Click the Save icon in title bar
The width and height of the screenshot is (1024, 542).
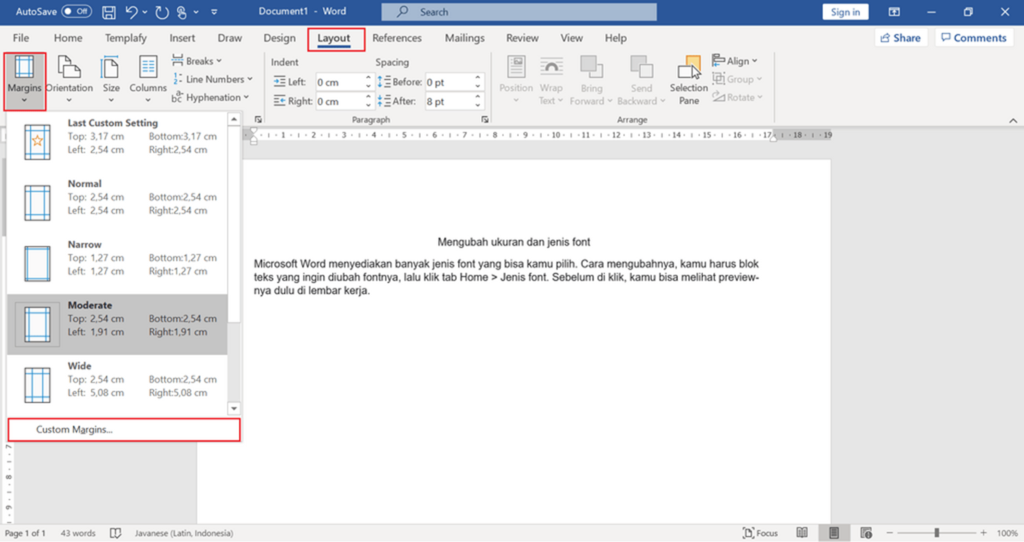(x=107, y=12)
